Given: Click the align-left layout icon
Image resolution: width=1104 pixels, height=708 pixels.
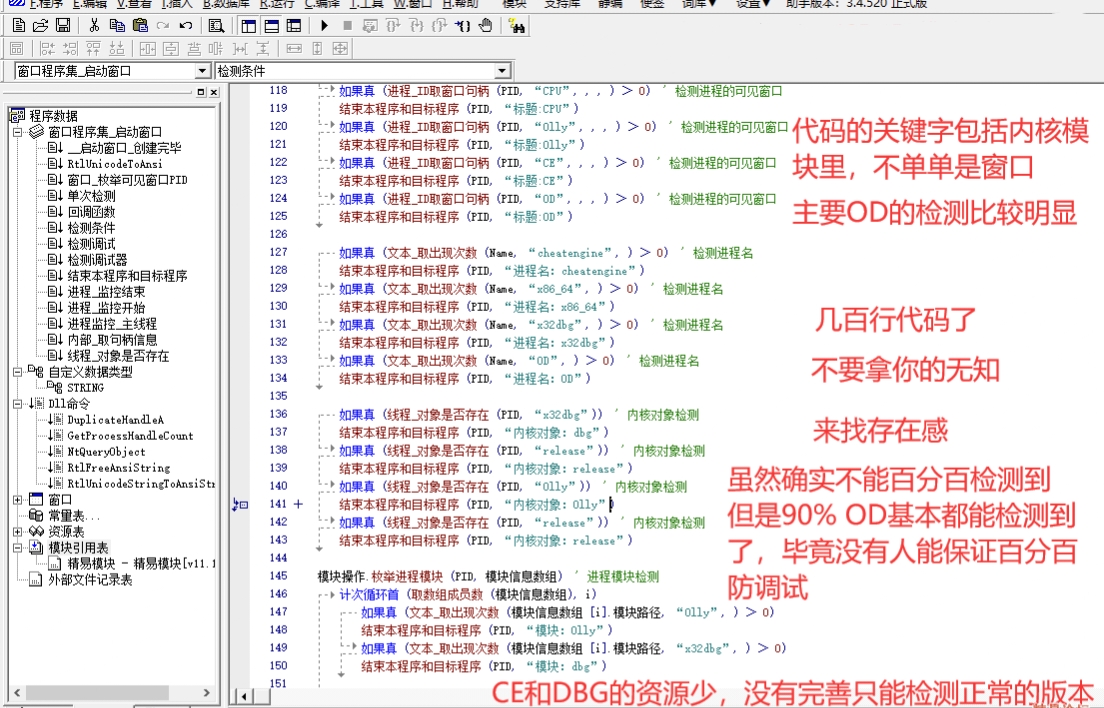Looking at the screenshot, I should [x=47, y=49].
